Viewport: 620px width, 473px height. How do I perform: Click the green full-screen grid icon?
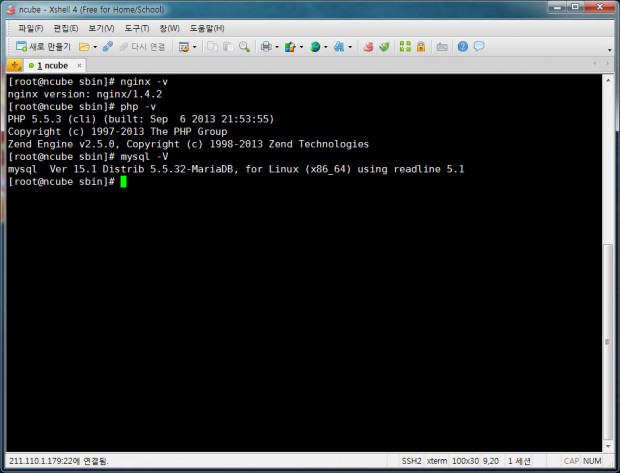[x=405, y=47]
